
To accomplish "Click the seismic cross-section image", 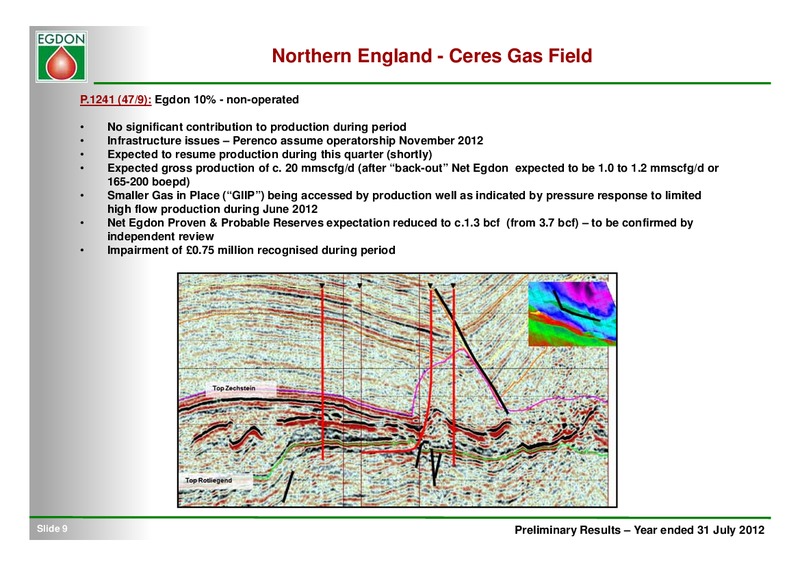I will (397, 390).
